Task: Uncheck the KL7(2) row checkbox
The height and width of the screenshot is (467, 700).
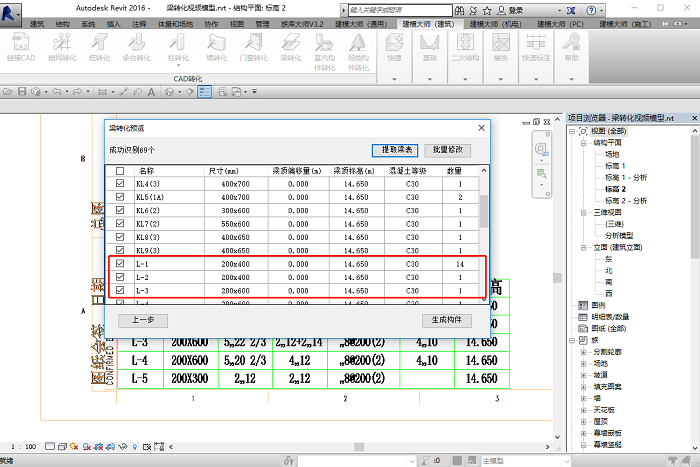Action: click(120, 223)
